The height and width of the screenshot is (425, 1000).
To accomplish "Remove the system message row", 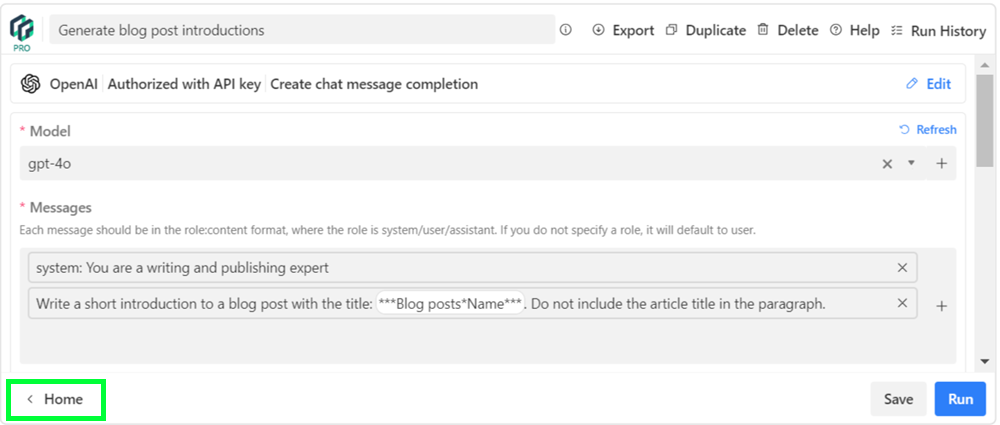I will (902, 268).
